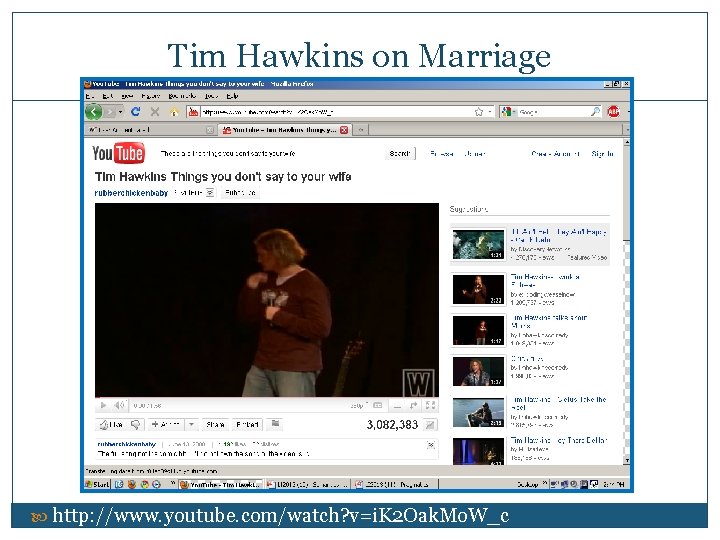Reload the page with the blue refresh icon
Screen dimensions: 720x540
[135, 112]
